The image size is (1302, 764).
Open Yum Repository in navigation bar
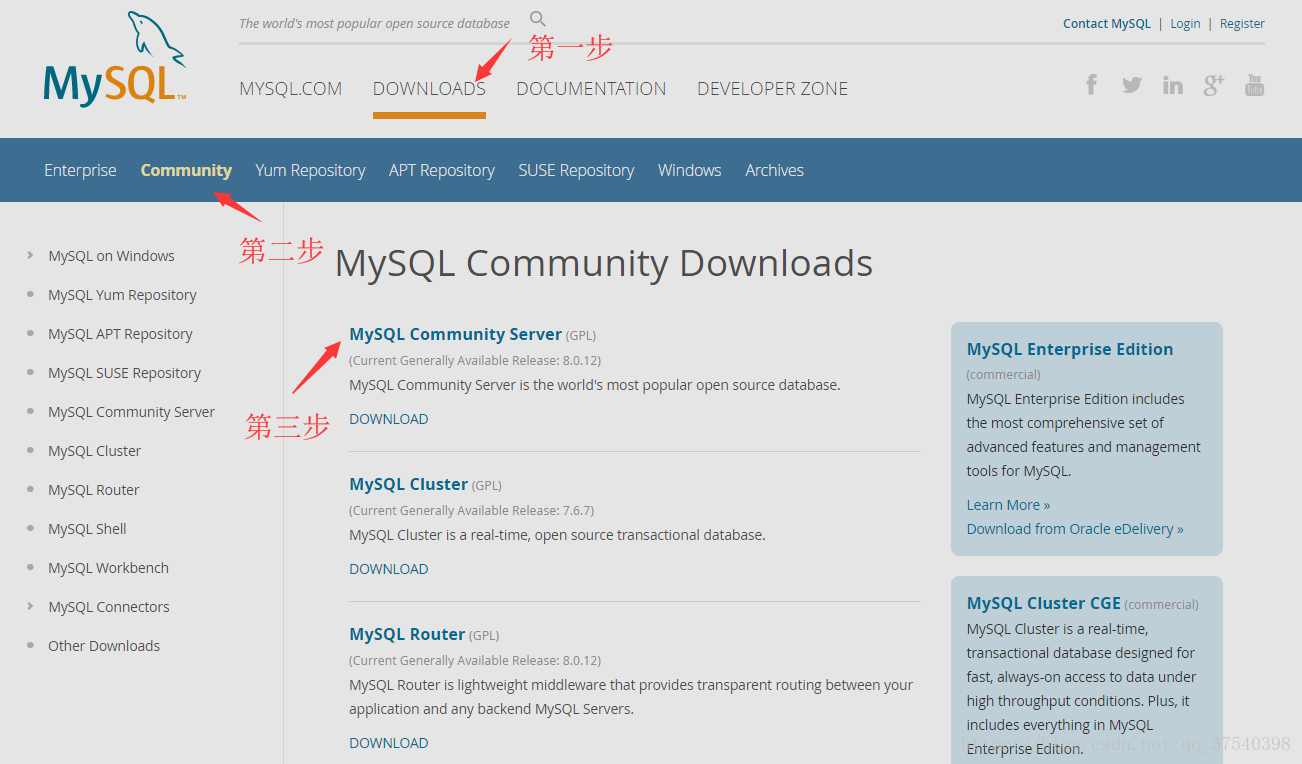click(310, 170)
